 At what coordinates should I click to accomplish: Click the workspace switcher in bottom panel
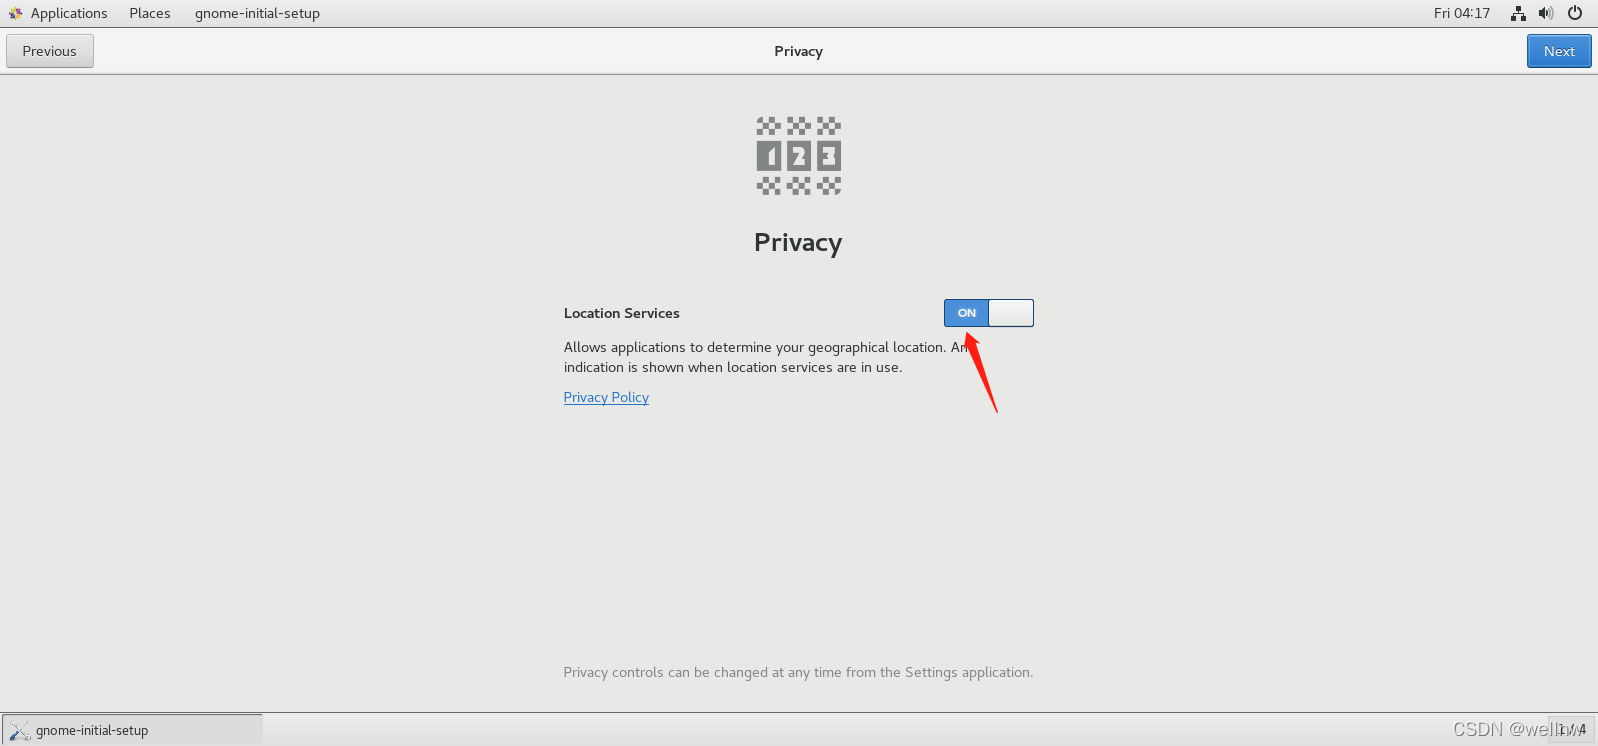click(x=1570, y=729)
